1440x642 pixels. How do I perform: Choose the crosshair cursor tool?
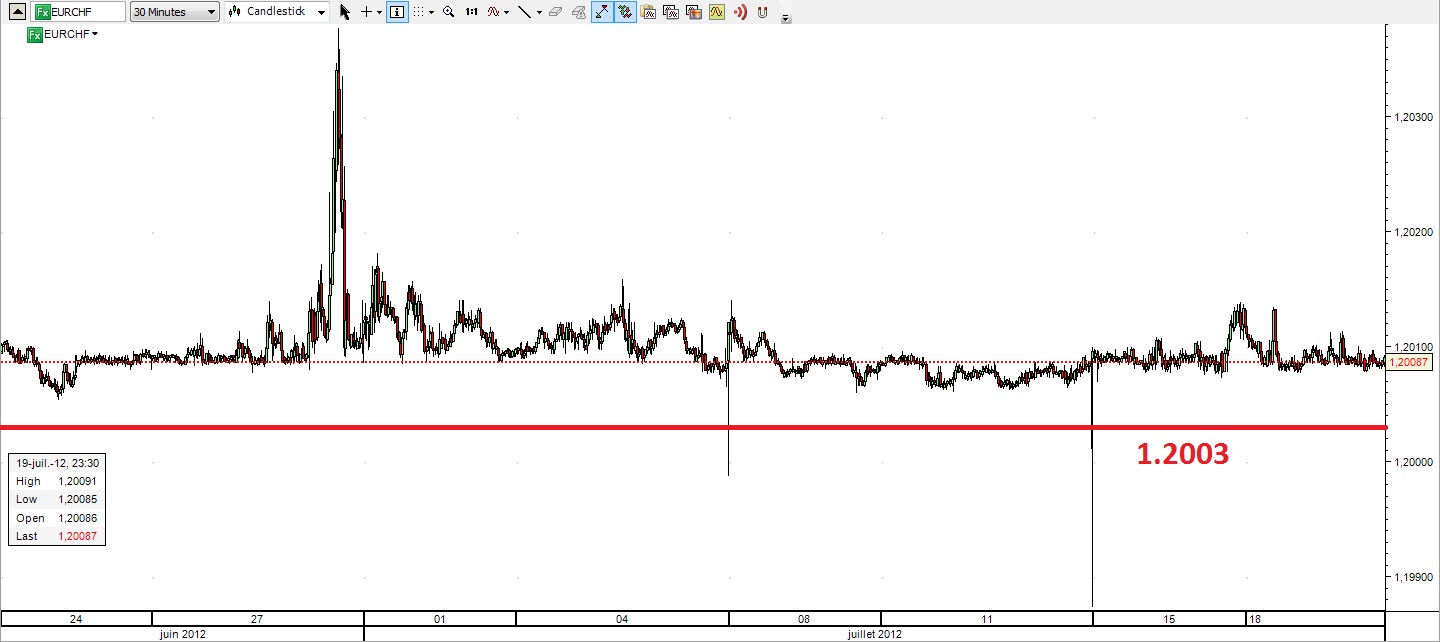click(x=366, y=12)
